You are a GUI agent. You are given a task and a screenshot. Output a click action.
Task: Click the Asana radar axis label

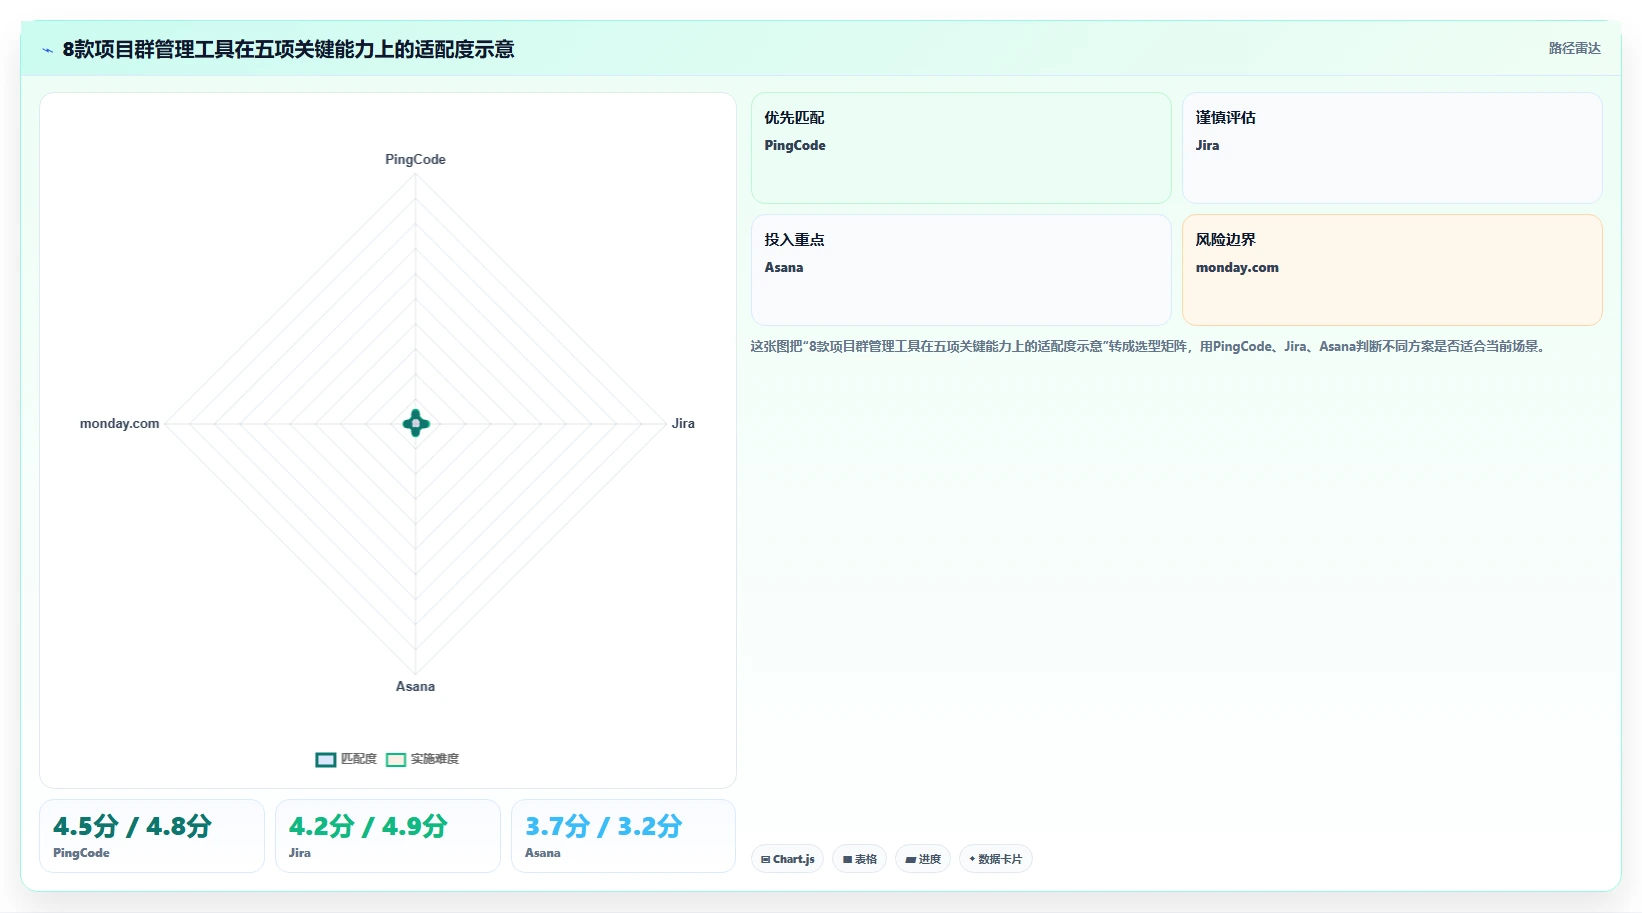click(415, 686)
